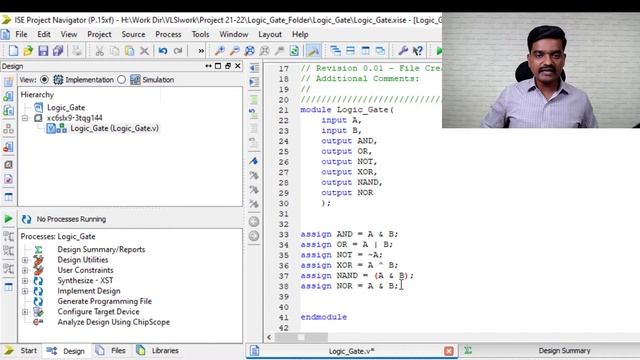The width and height of the screenshot is (640, 360).
Task: Open the Window menu
Action: pyautogui.click(x=233, y=34)
